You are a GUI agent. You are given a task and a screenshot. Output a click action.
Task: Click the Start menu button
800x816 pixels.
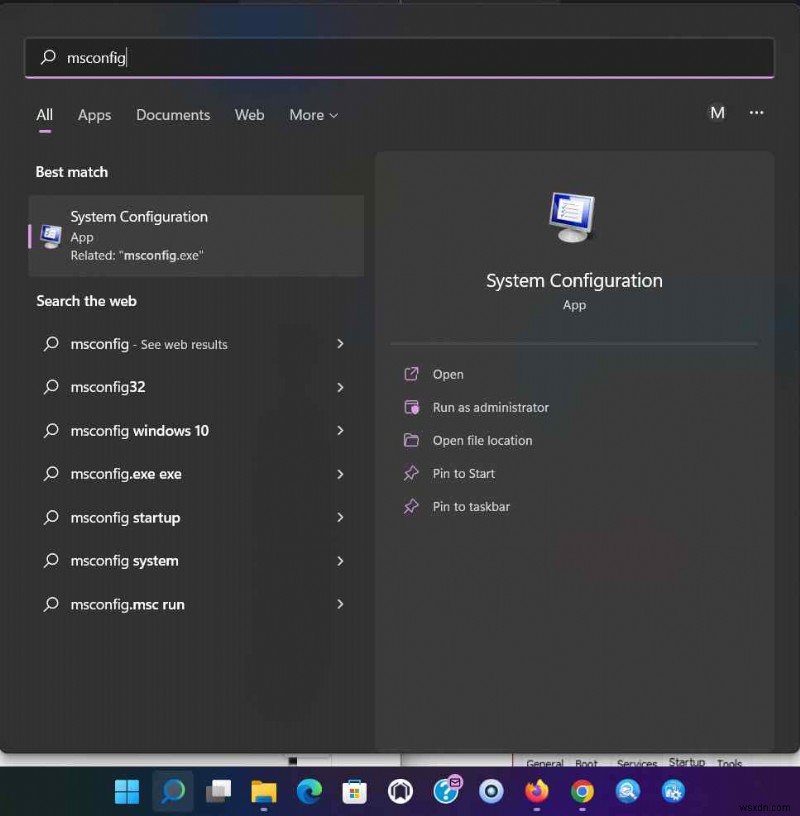[x=125, y=791]
